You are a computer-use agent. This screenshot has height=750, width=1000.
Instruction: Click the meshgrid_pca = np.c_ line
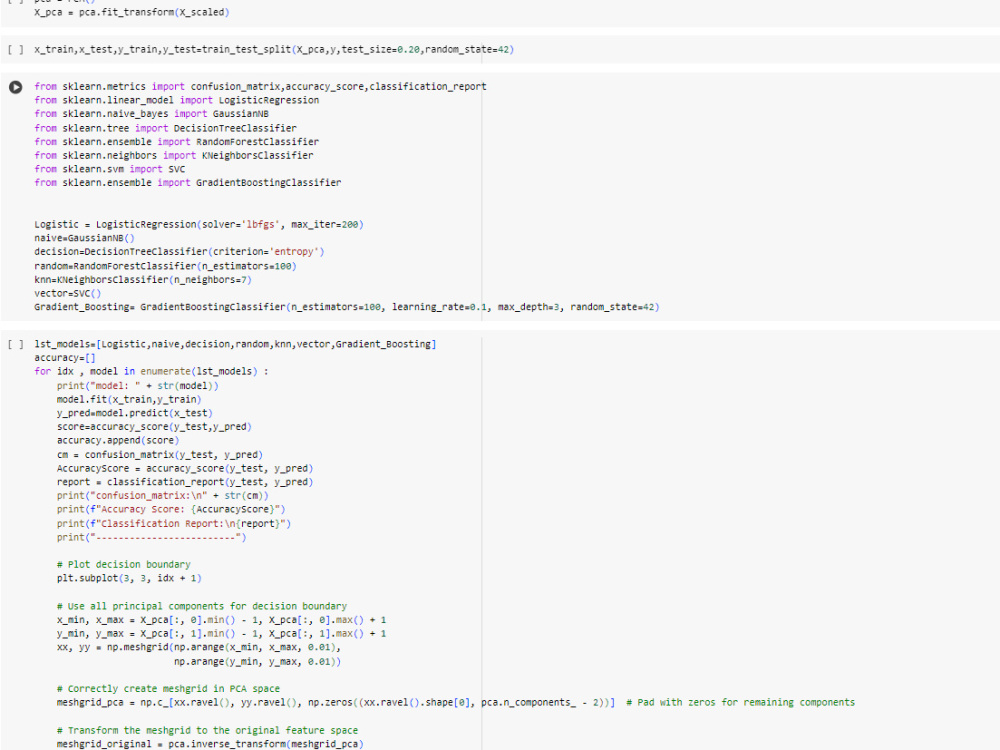[x=336, y=702]
